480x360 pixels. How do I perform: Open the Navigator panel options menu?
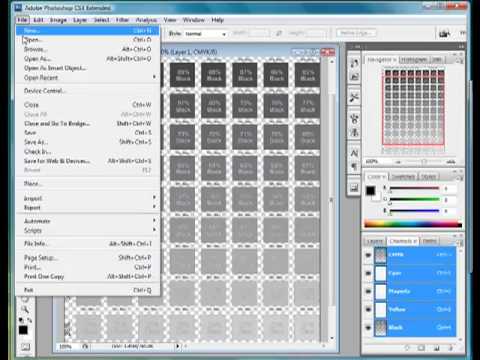(x=460, y=60)
